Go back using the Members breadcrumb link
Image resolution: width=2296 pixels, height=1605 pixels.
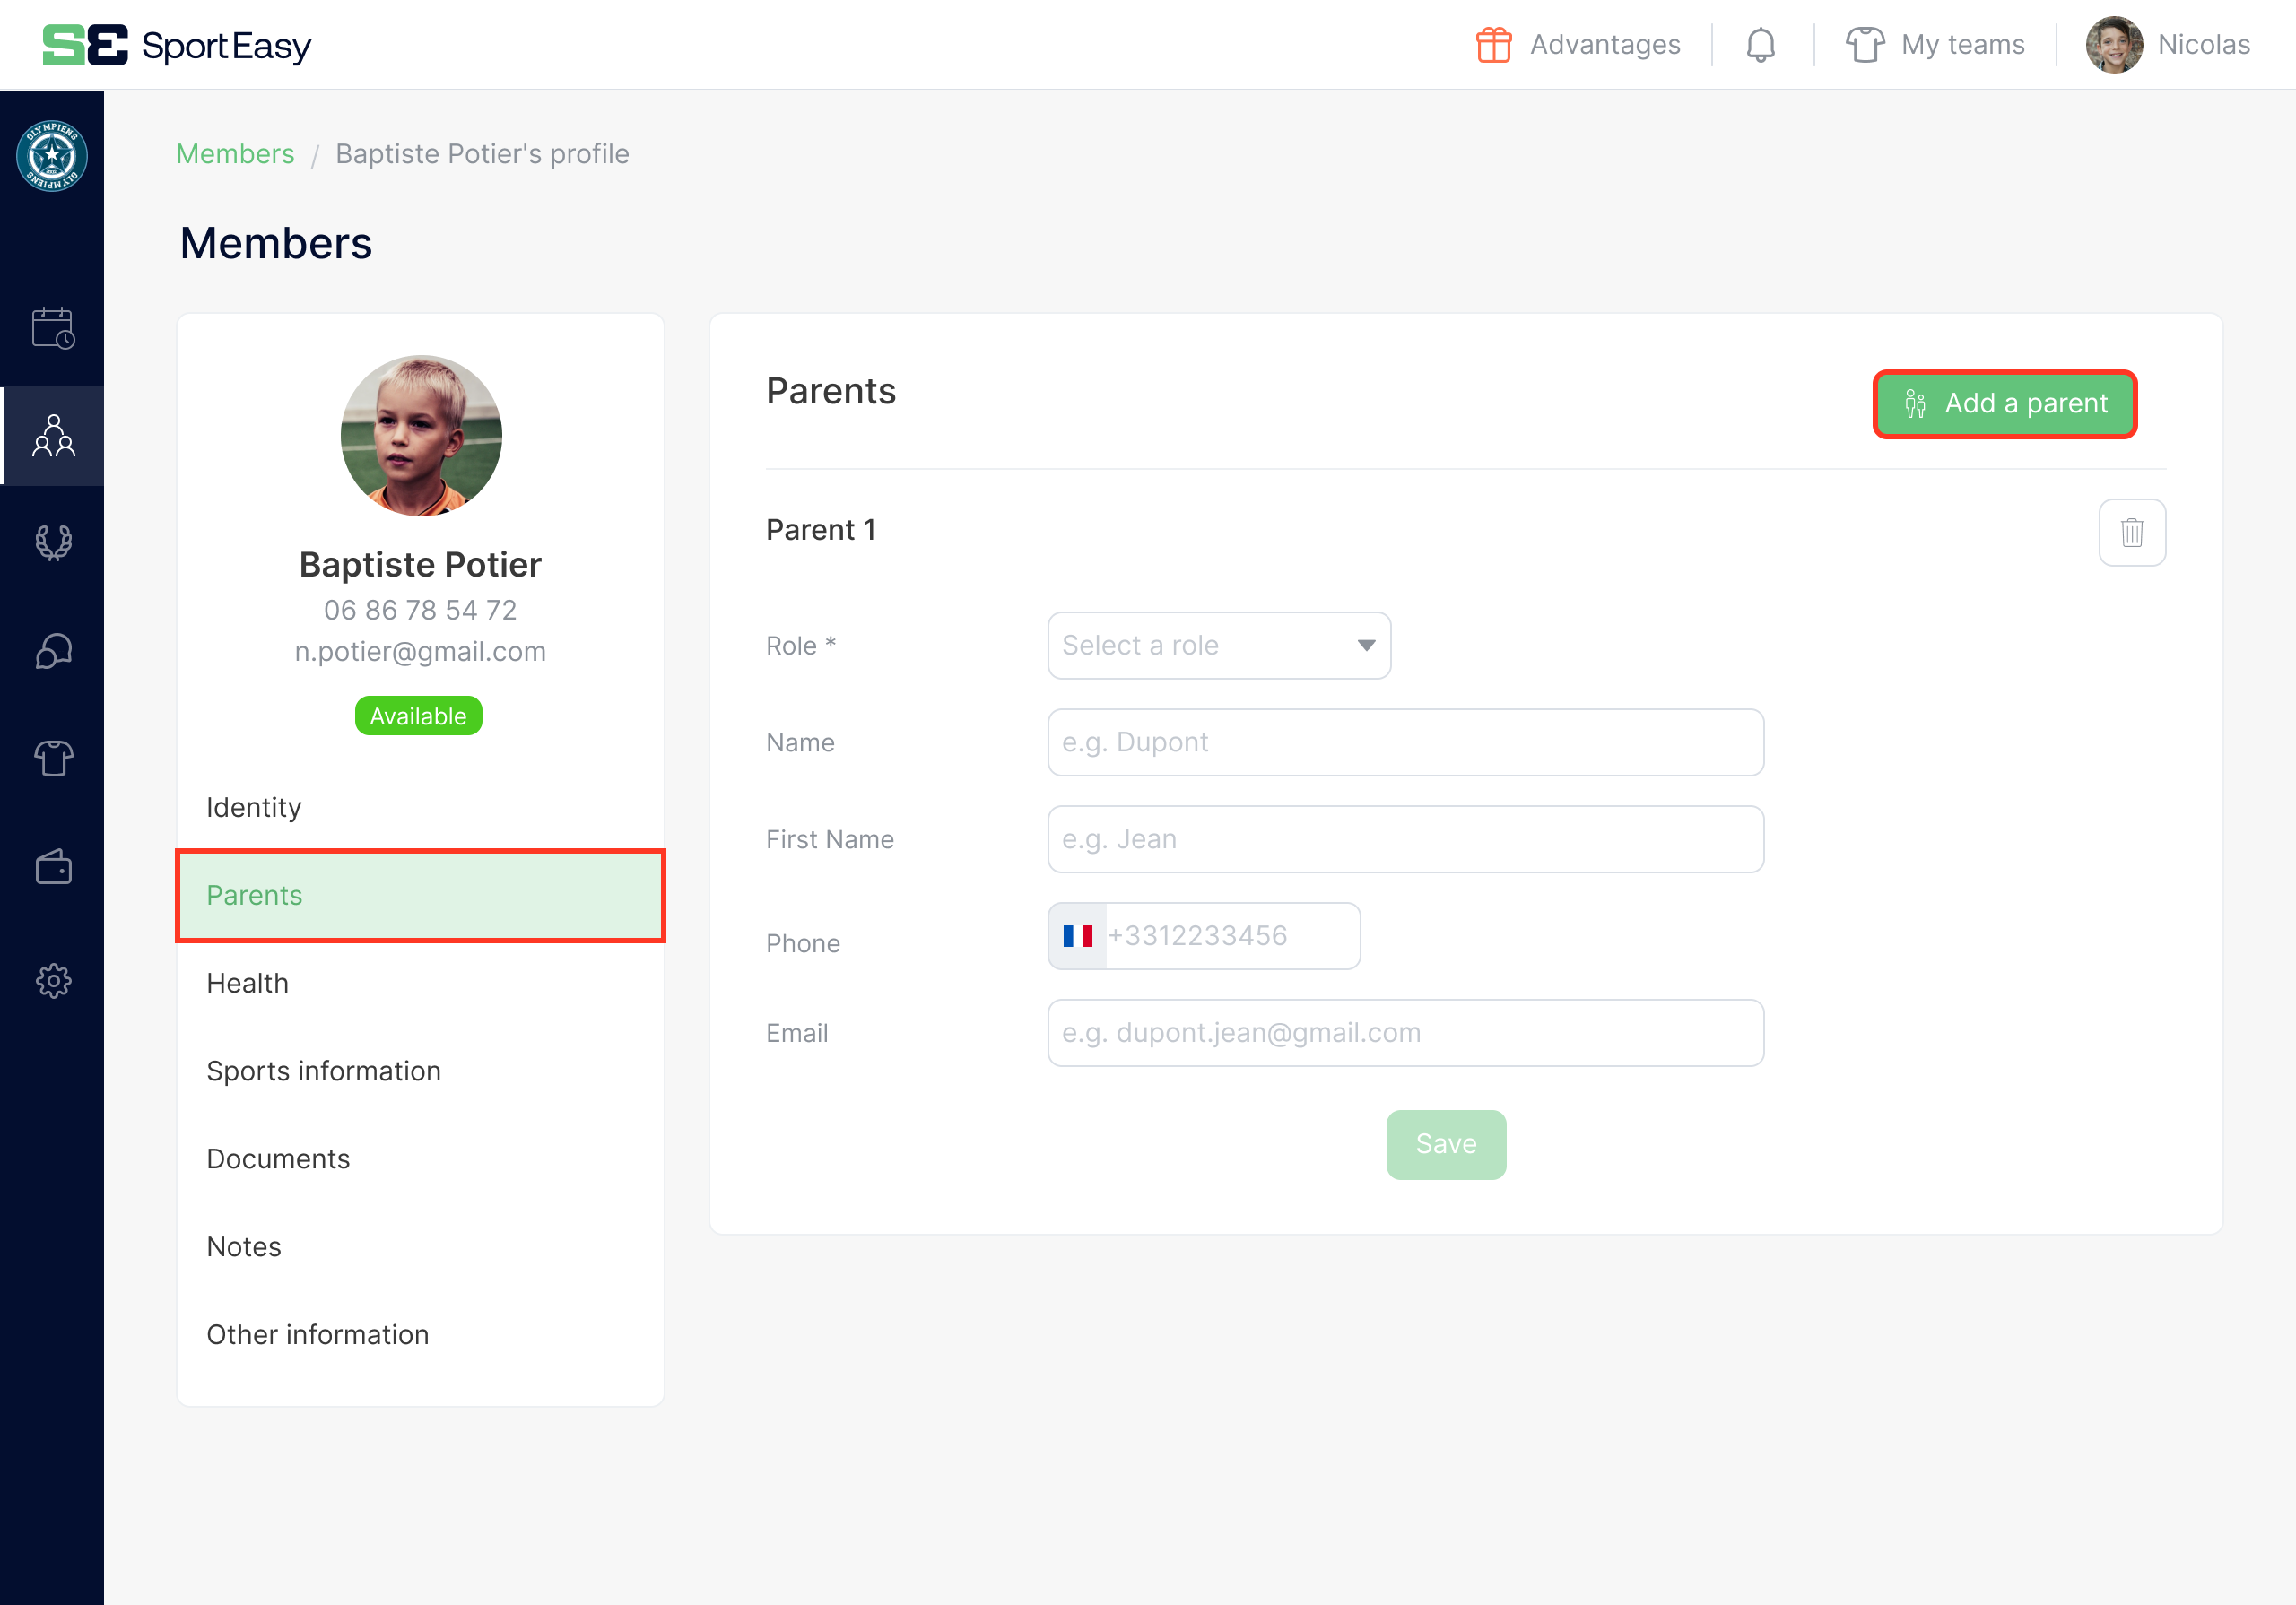pos(235,153)
